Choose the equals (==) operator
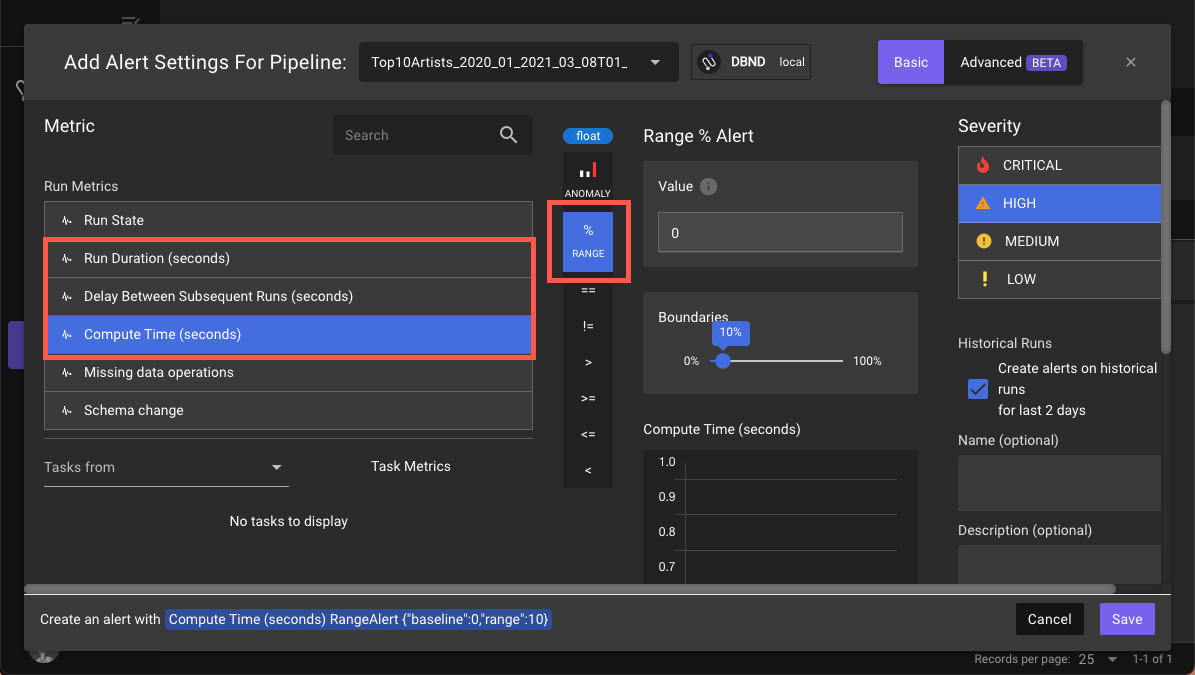 [x=588, y=290]
